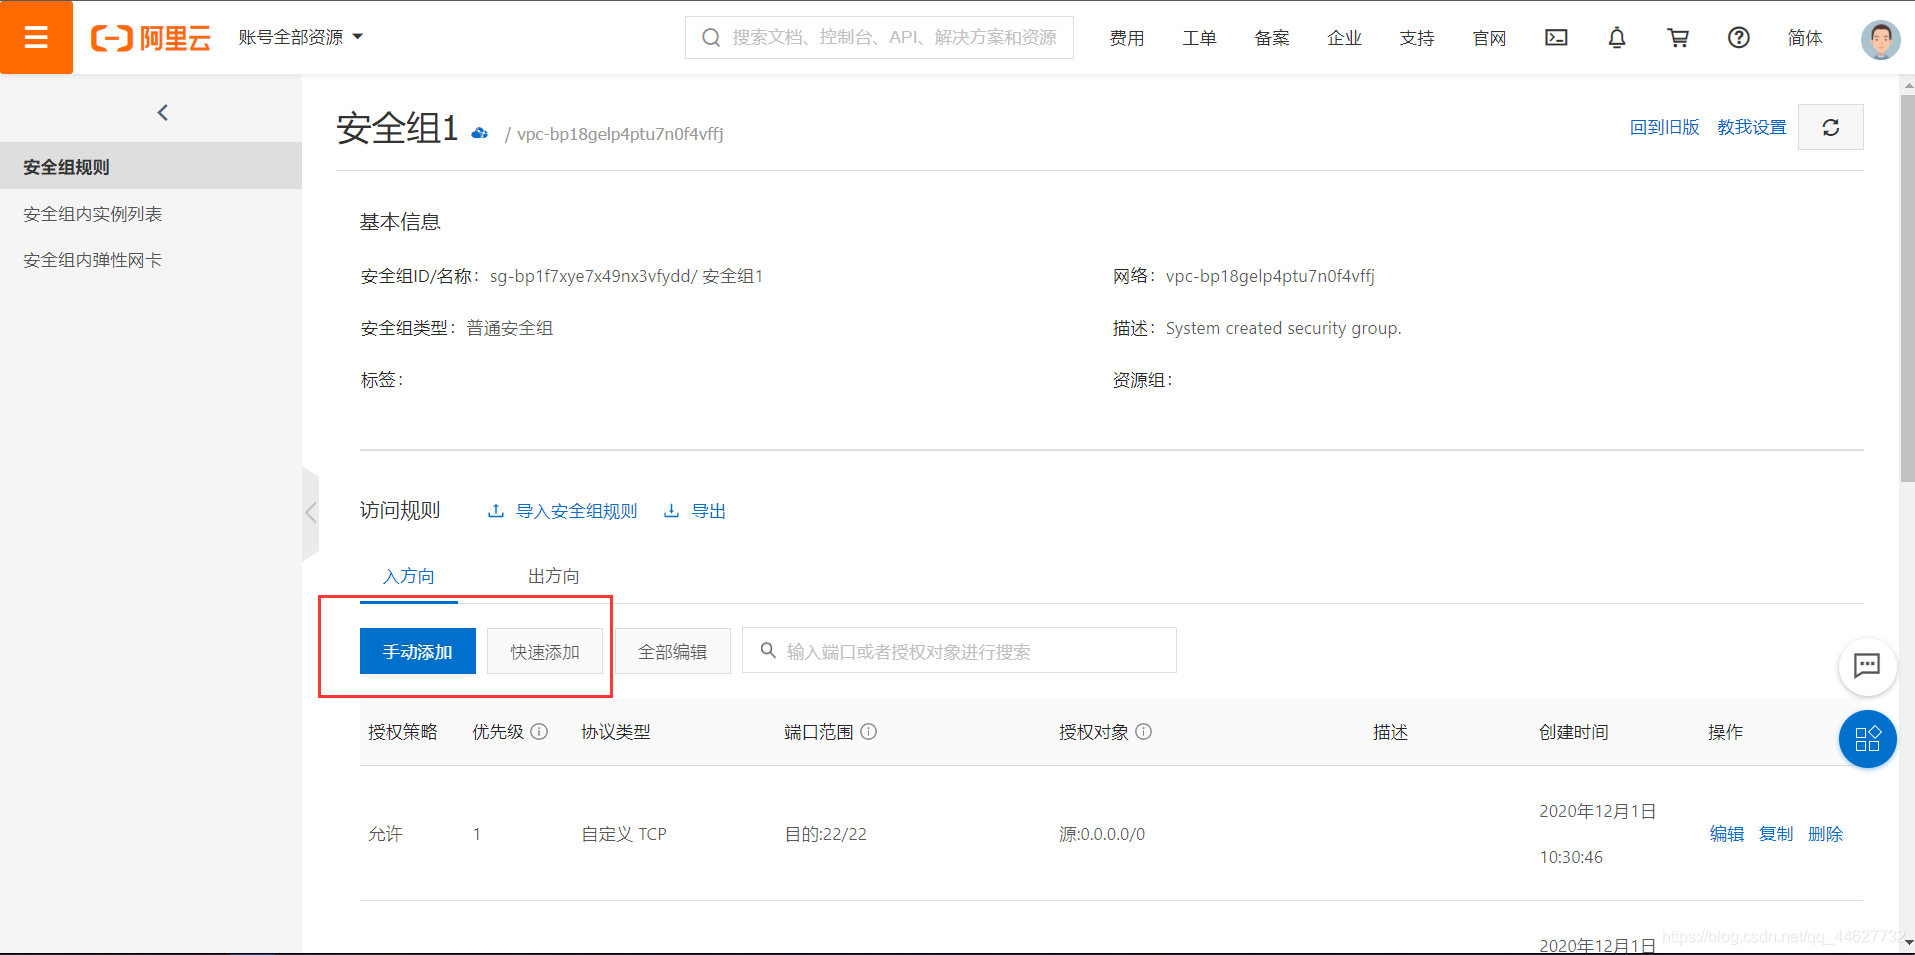The image size is (1915, 955).
Task: Click the info icon next to 端口范围
Action: click(x=869, y=731)
